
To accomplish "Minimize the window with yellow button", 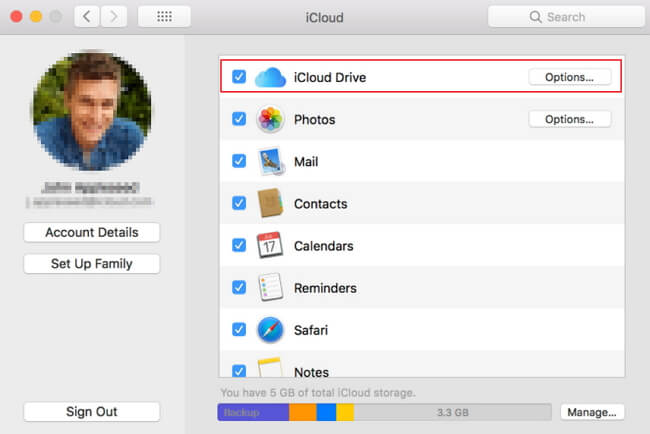I will pyautogui.click(x=36, y=17).
